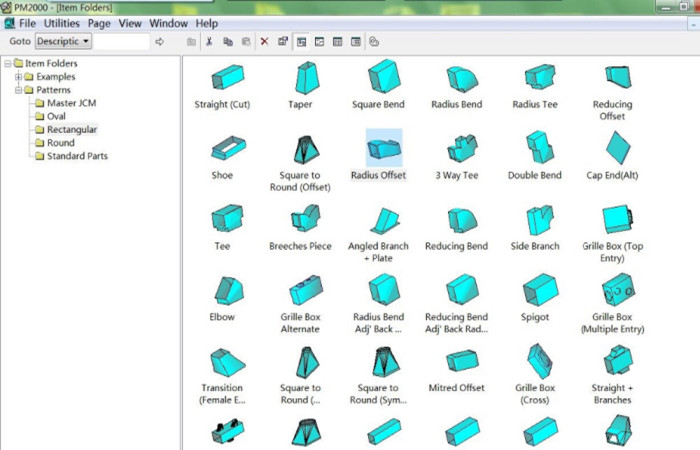Click the Cut scissors toolbar icon
This screenshot has height=450, width=700.
click(x=209, y=42)
